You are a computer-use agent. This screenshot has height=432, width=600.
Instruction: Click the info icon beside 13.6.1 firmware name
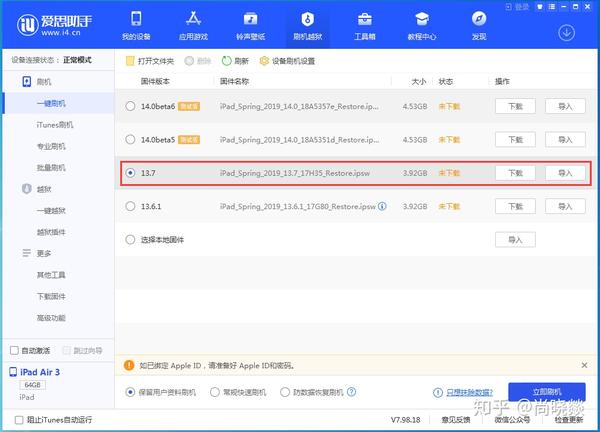coord(382,206)
